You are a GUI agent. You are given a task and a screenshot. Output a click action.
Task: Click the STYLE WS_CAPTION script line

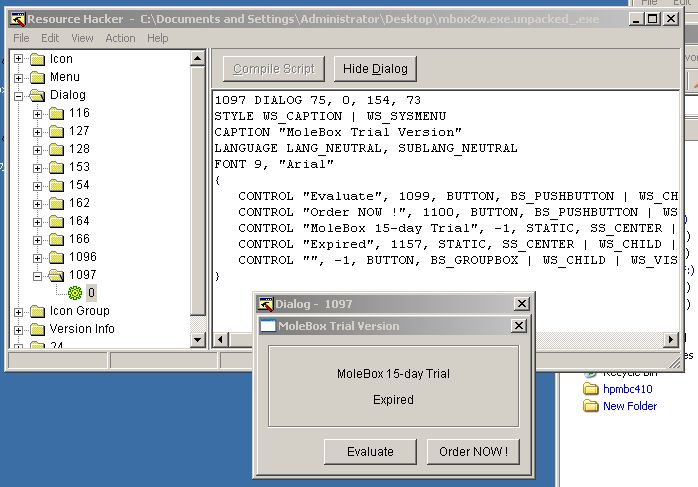(x=330, y=116)
